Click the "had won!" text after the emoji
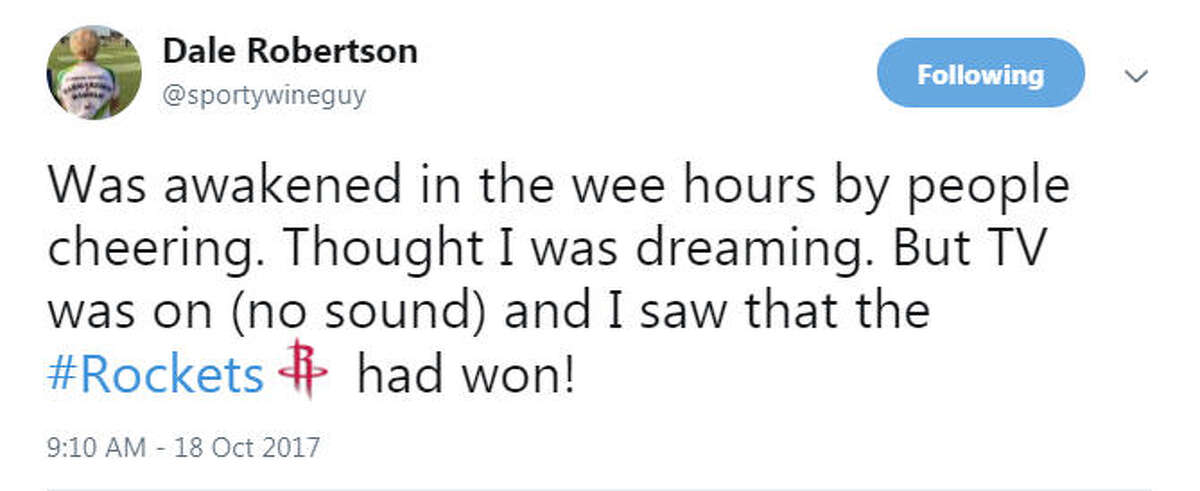The height and width of the screenshot is (491, 1200). coord(466,374)
